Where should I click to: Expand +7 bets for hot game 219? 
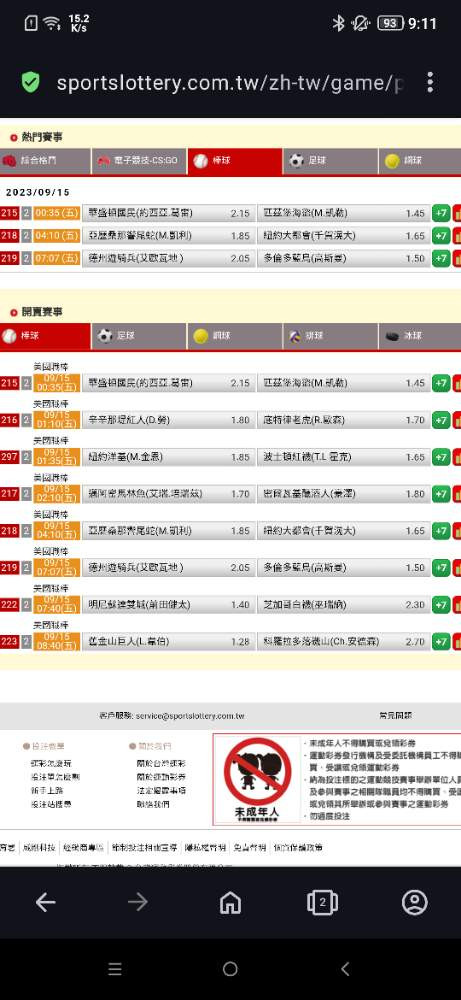[x=441, y=258]
